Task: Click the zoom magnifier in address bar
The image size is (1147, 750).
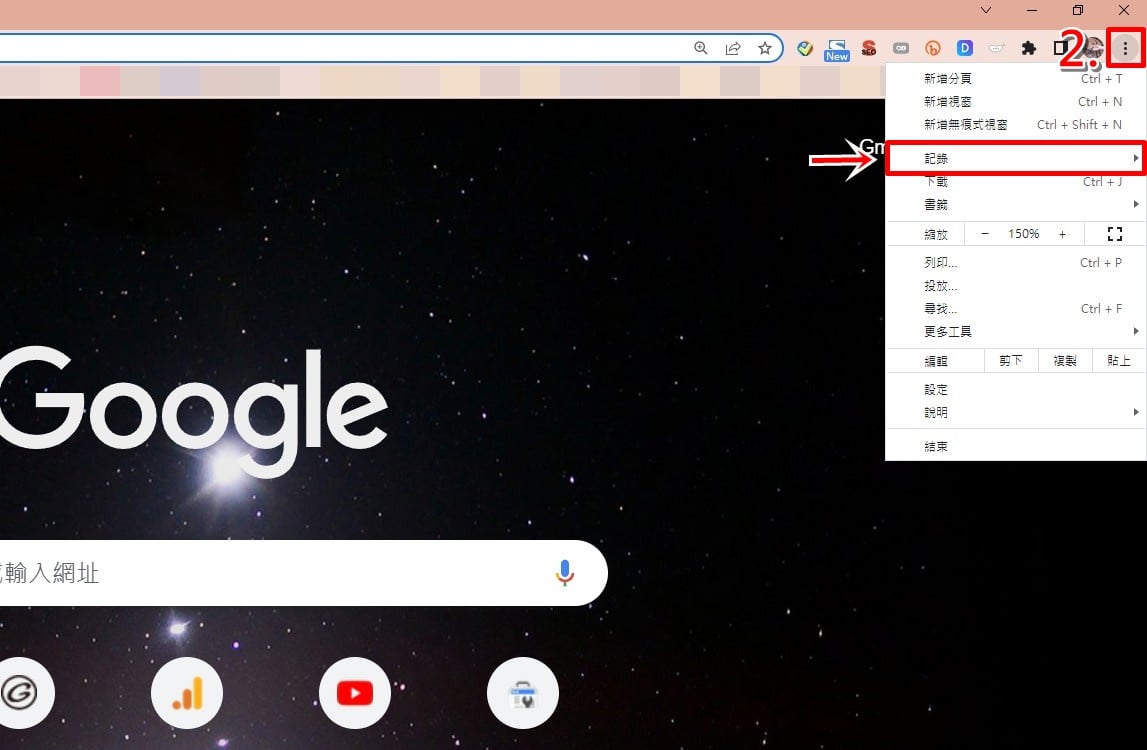Action: coord(701,48)
